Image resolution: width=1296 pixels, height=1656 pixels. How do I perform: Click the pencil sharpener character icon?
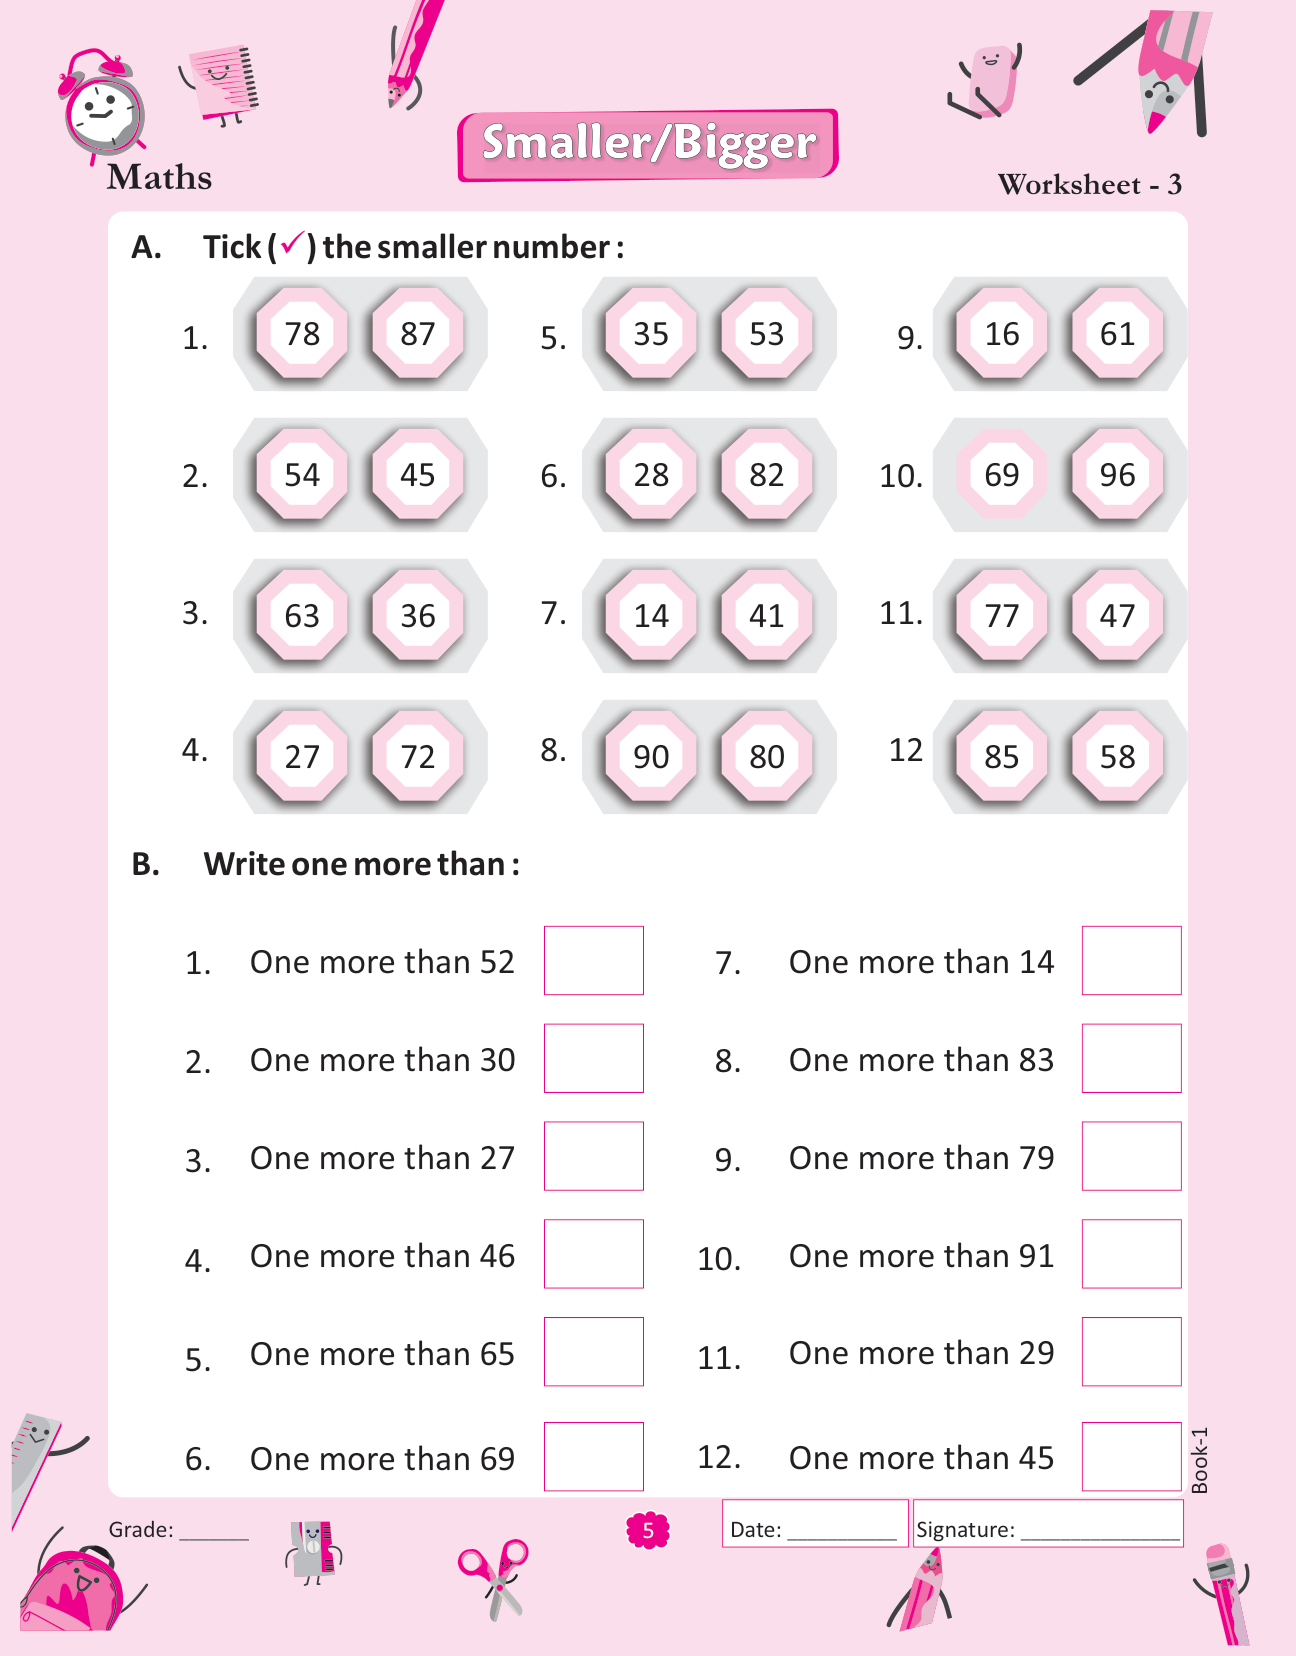click(x=314, y=1551)
